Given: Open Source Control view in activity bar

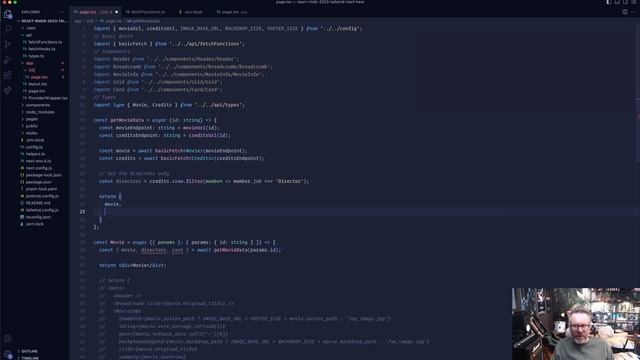Looking at the screenshot, I should [8, 44].
